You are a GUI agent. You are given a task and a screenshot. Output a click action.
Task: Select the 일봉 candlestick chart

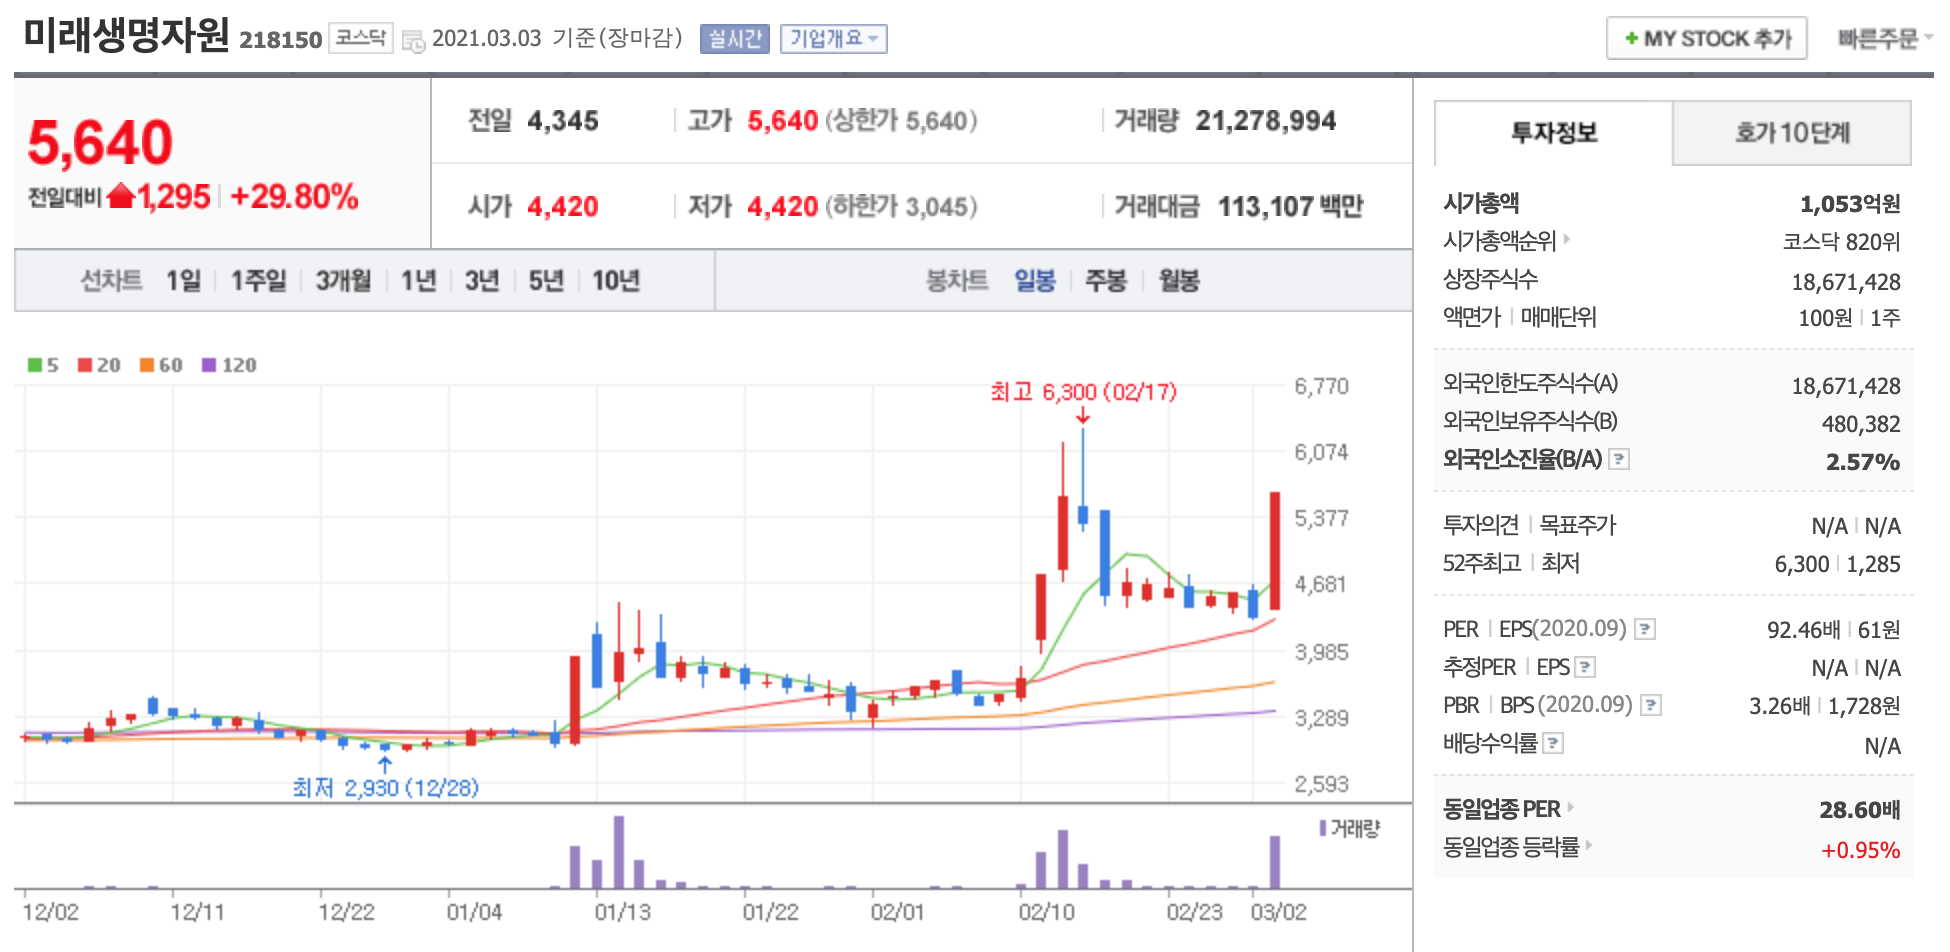point(1035,281)
